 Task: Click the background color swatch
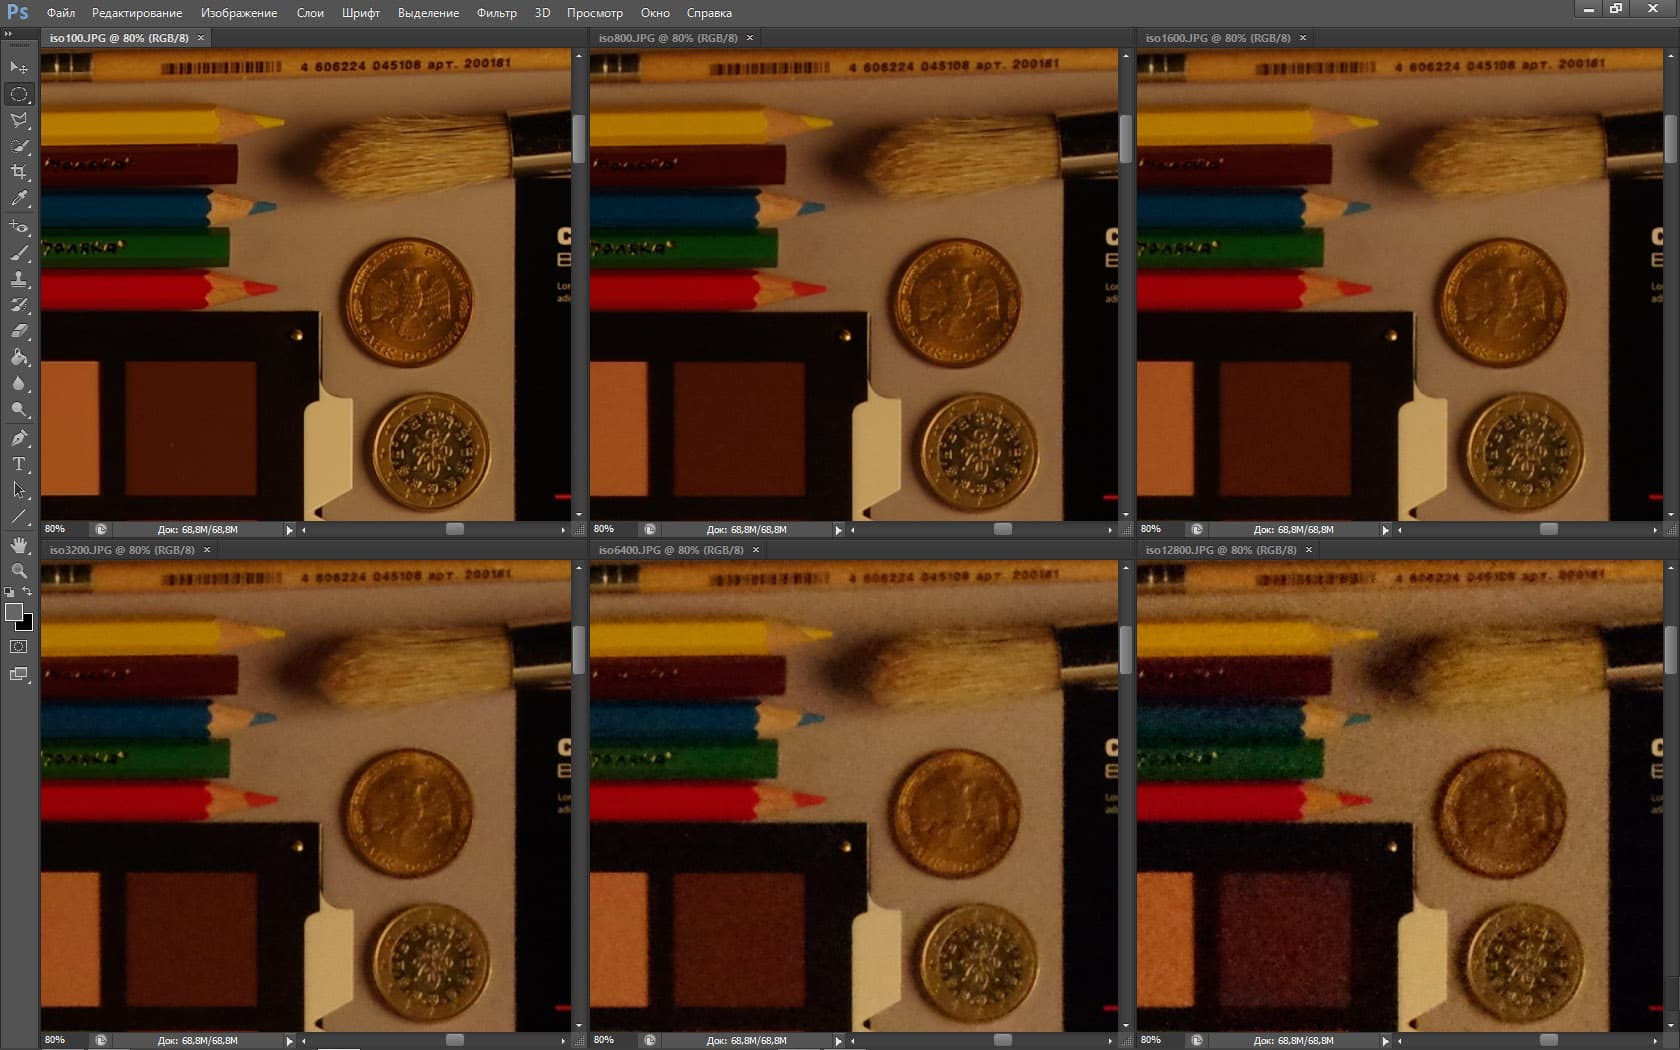click(27, 624)
